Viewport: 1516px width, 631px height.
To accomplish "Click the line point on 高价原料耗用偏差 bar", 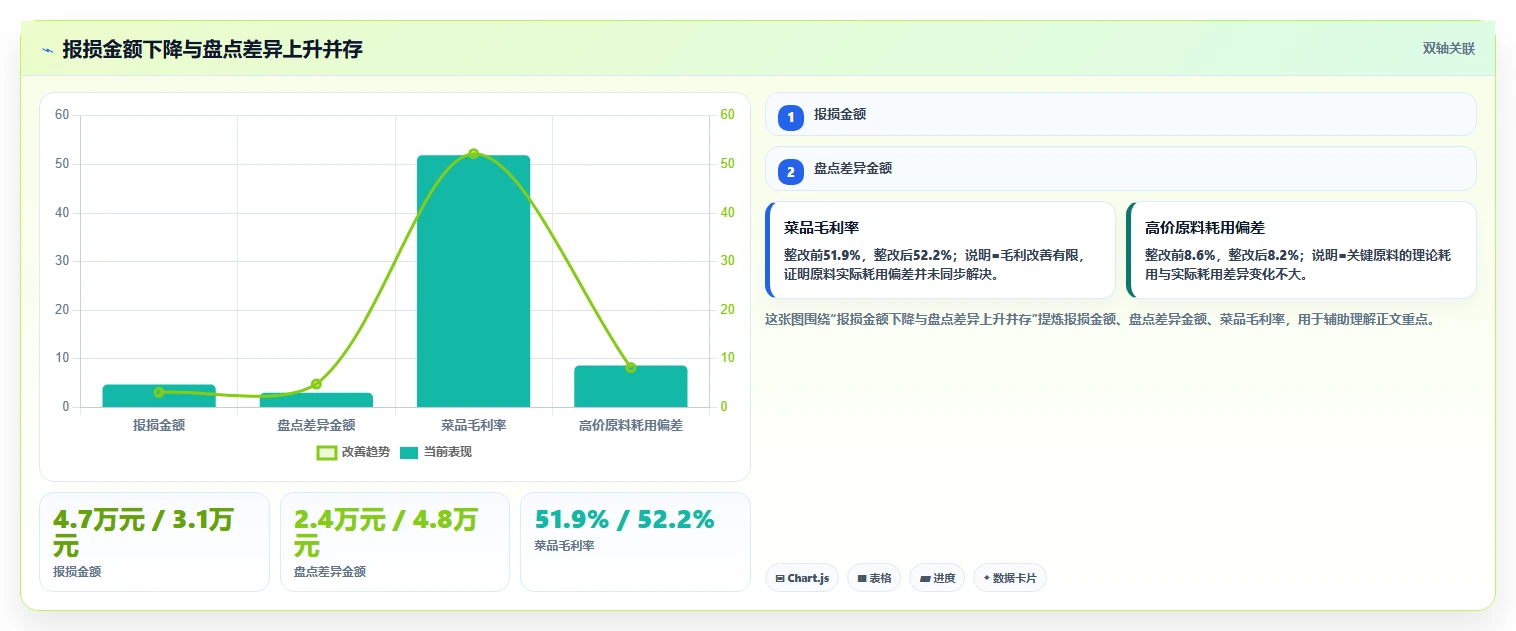I will click(631, 368).
